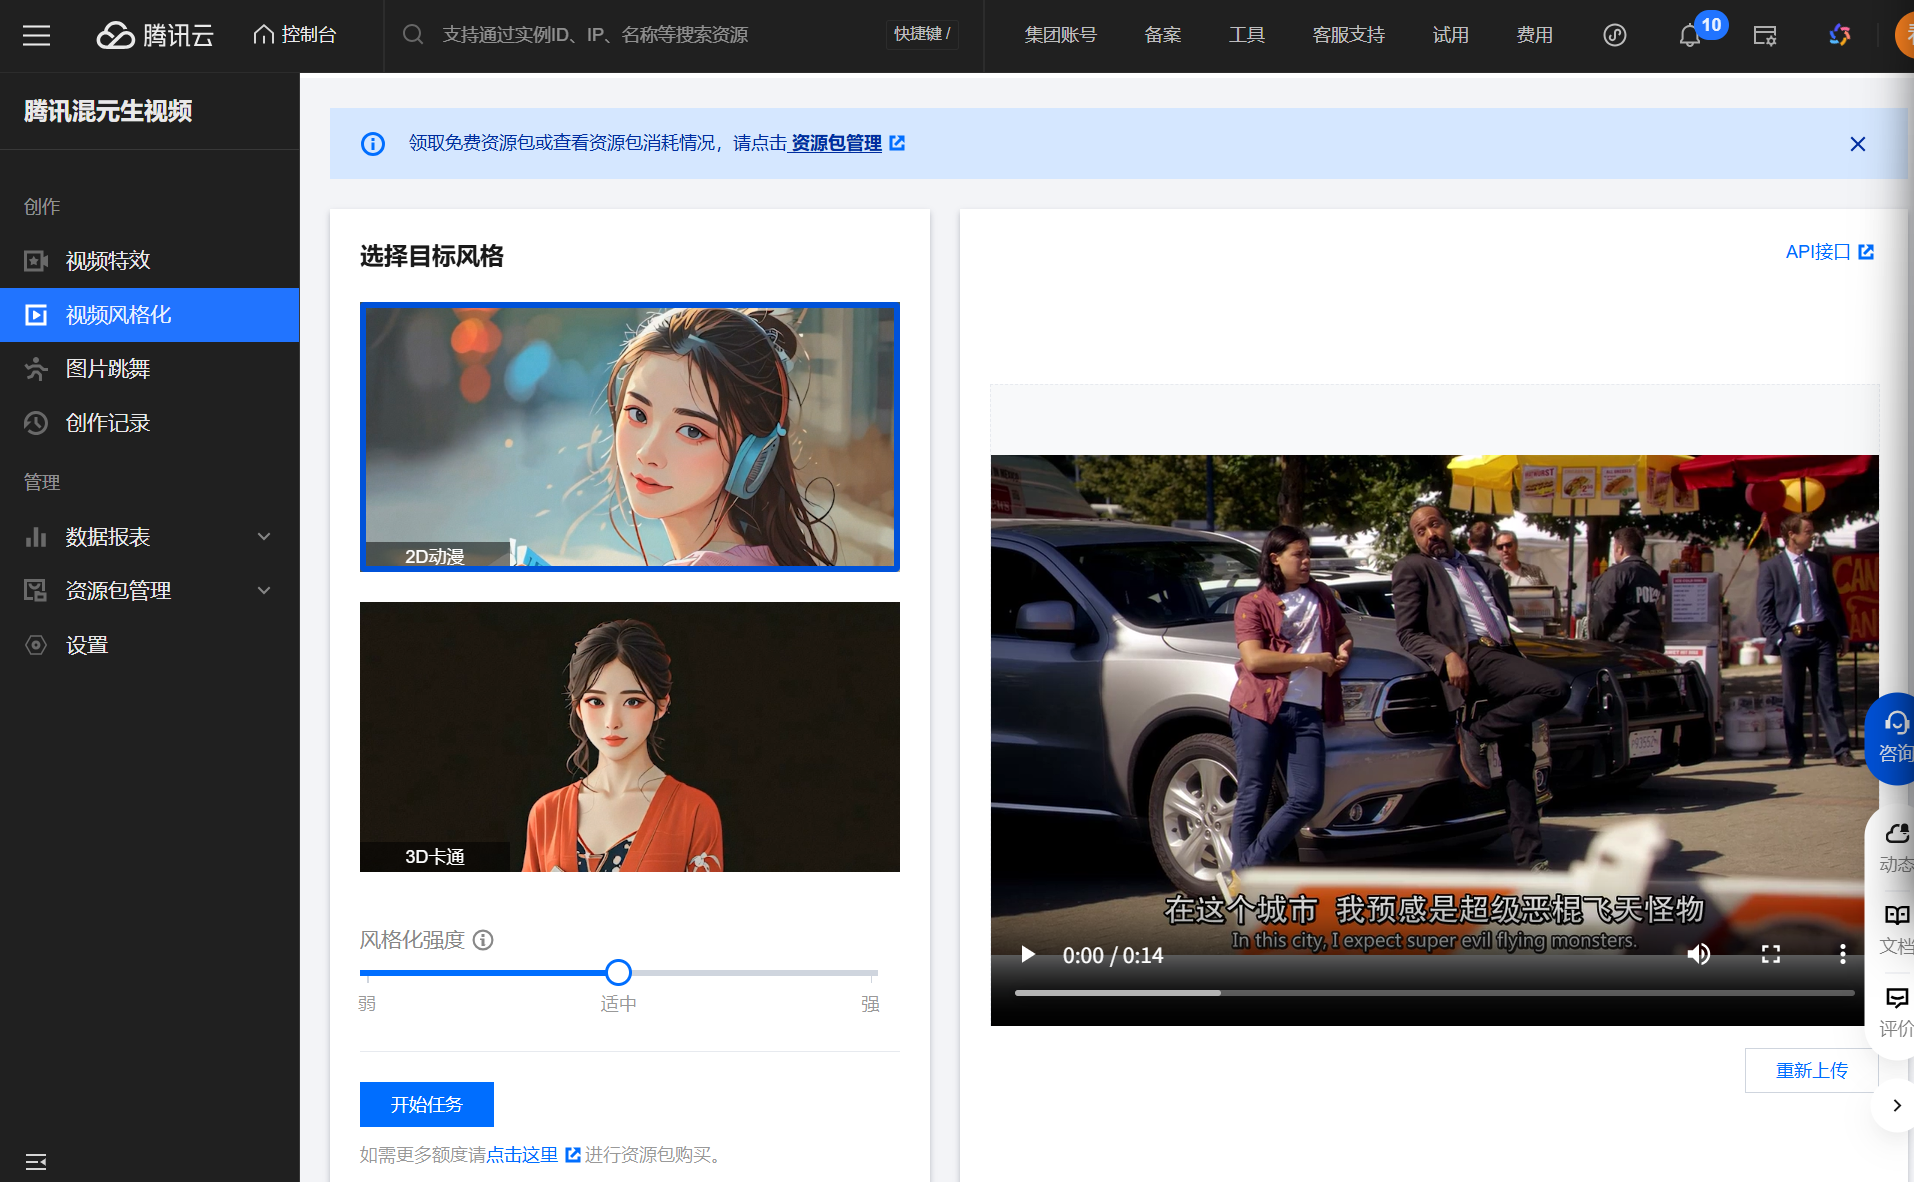
Task: Select 视频风格化 in the sidebar
Action: coord(150,315)
